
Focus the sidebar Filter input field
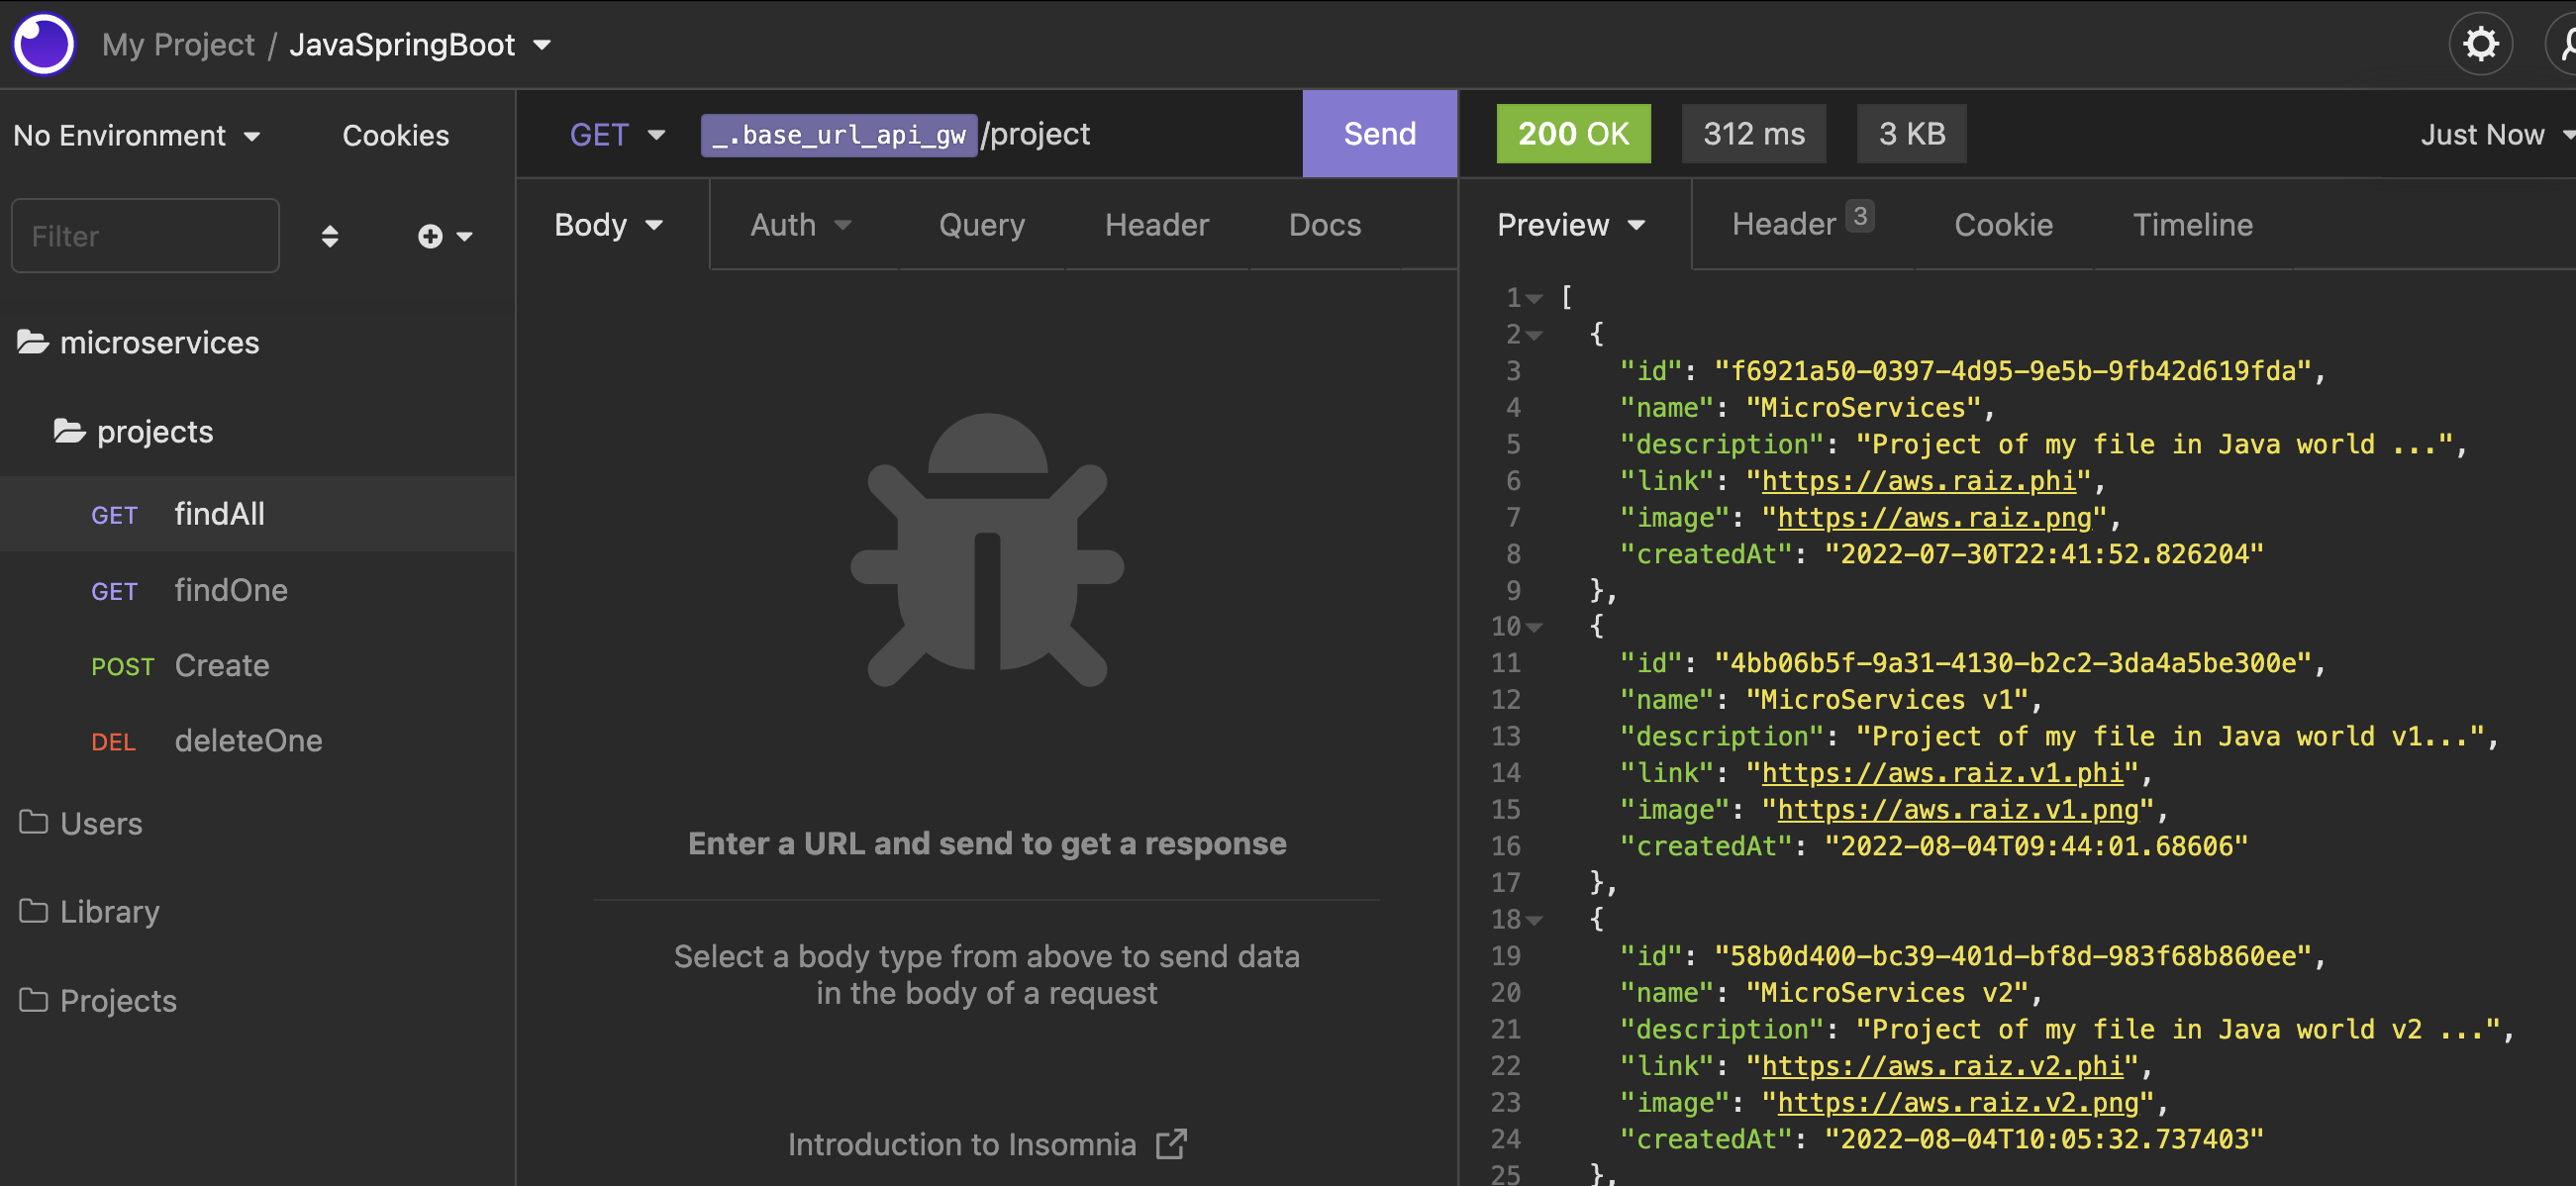point(145,236)
